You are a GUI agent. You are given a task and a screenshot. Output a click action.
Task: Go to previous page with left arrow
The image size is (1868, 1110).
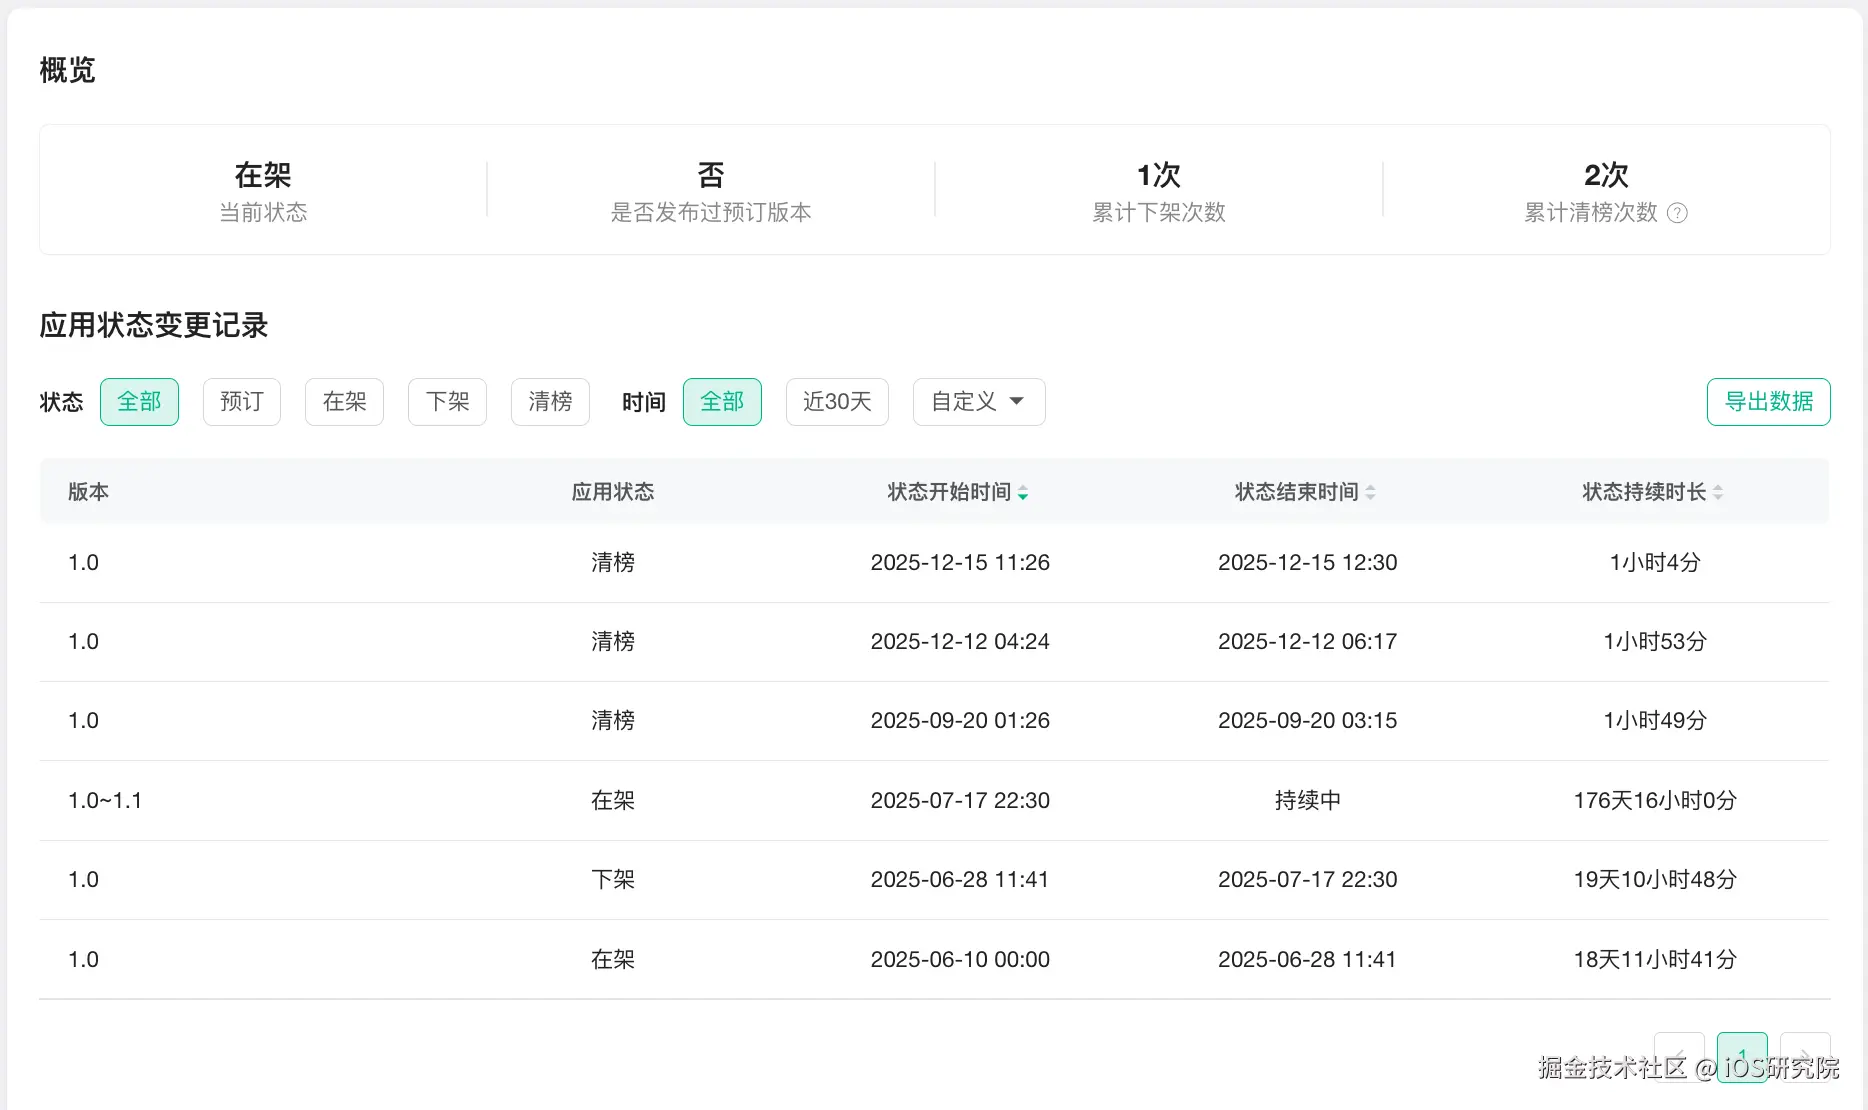[x=1679, y=1056]
